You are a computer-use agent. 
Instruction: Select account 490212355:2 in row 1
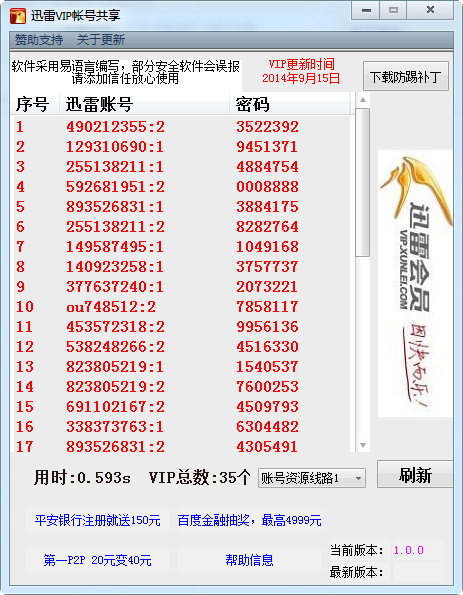(116, 127)
